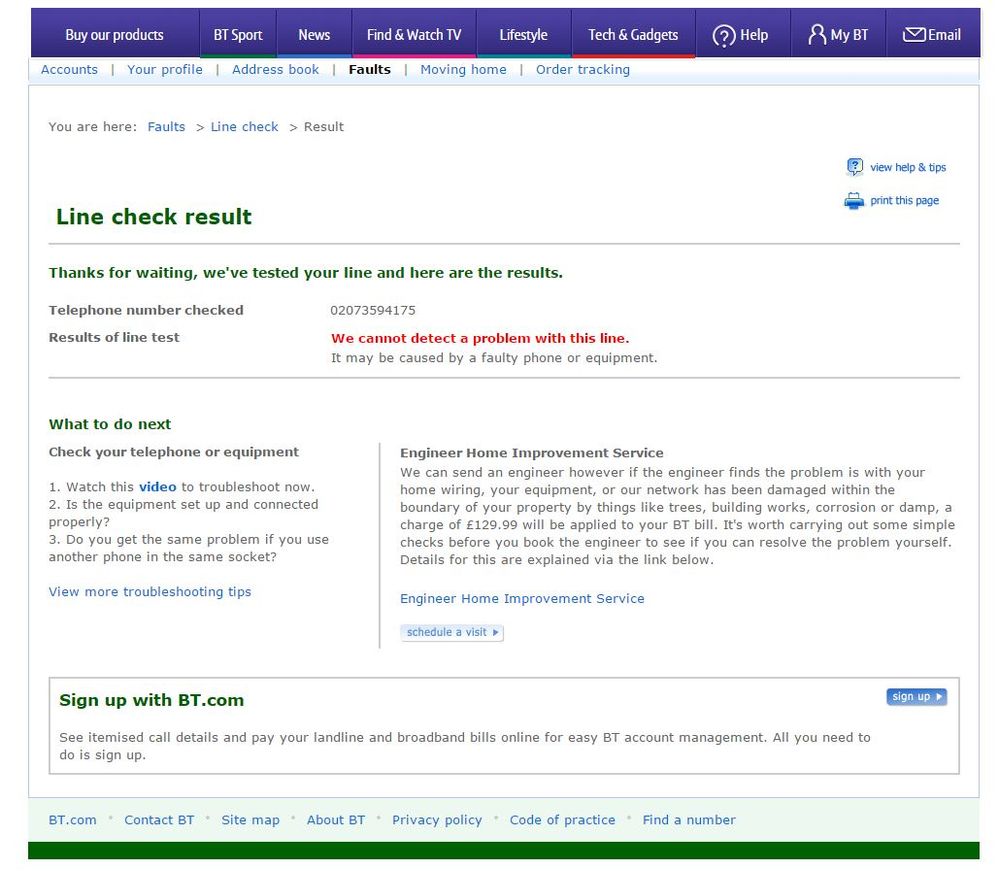Click the bold 'Engineer Home Improvement Service' heading
This screenshot has width=999, height=871.
click(x=531, y=453)
